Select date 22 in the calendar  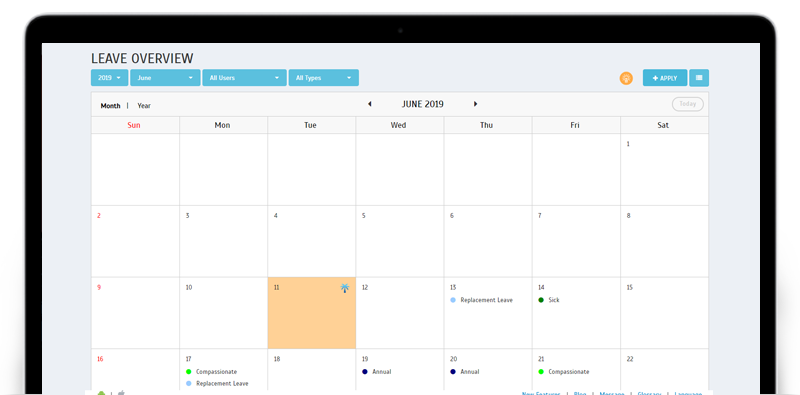630,359
